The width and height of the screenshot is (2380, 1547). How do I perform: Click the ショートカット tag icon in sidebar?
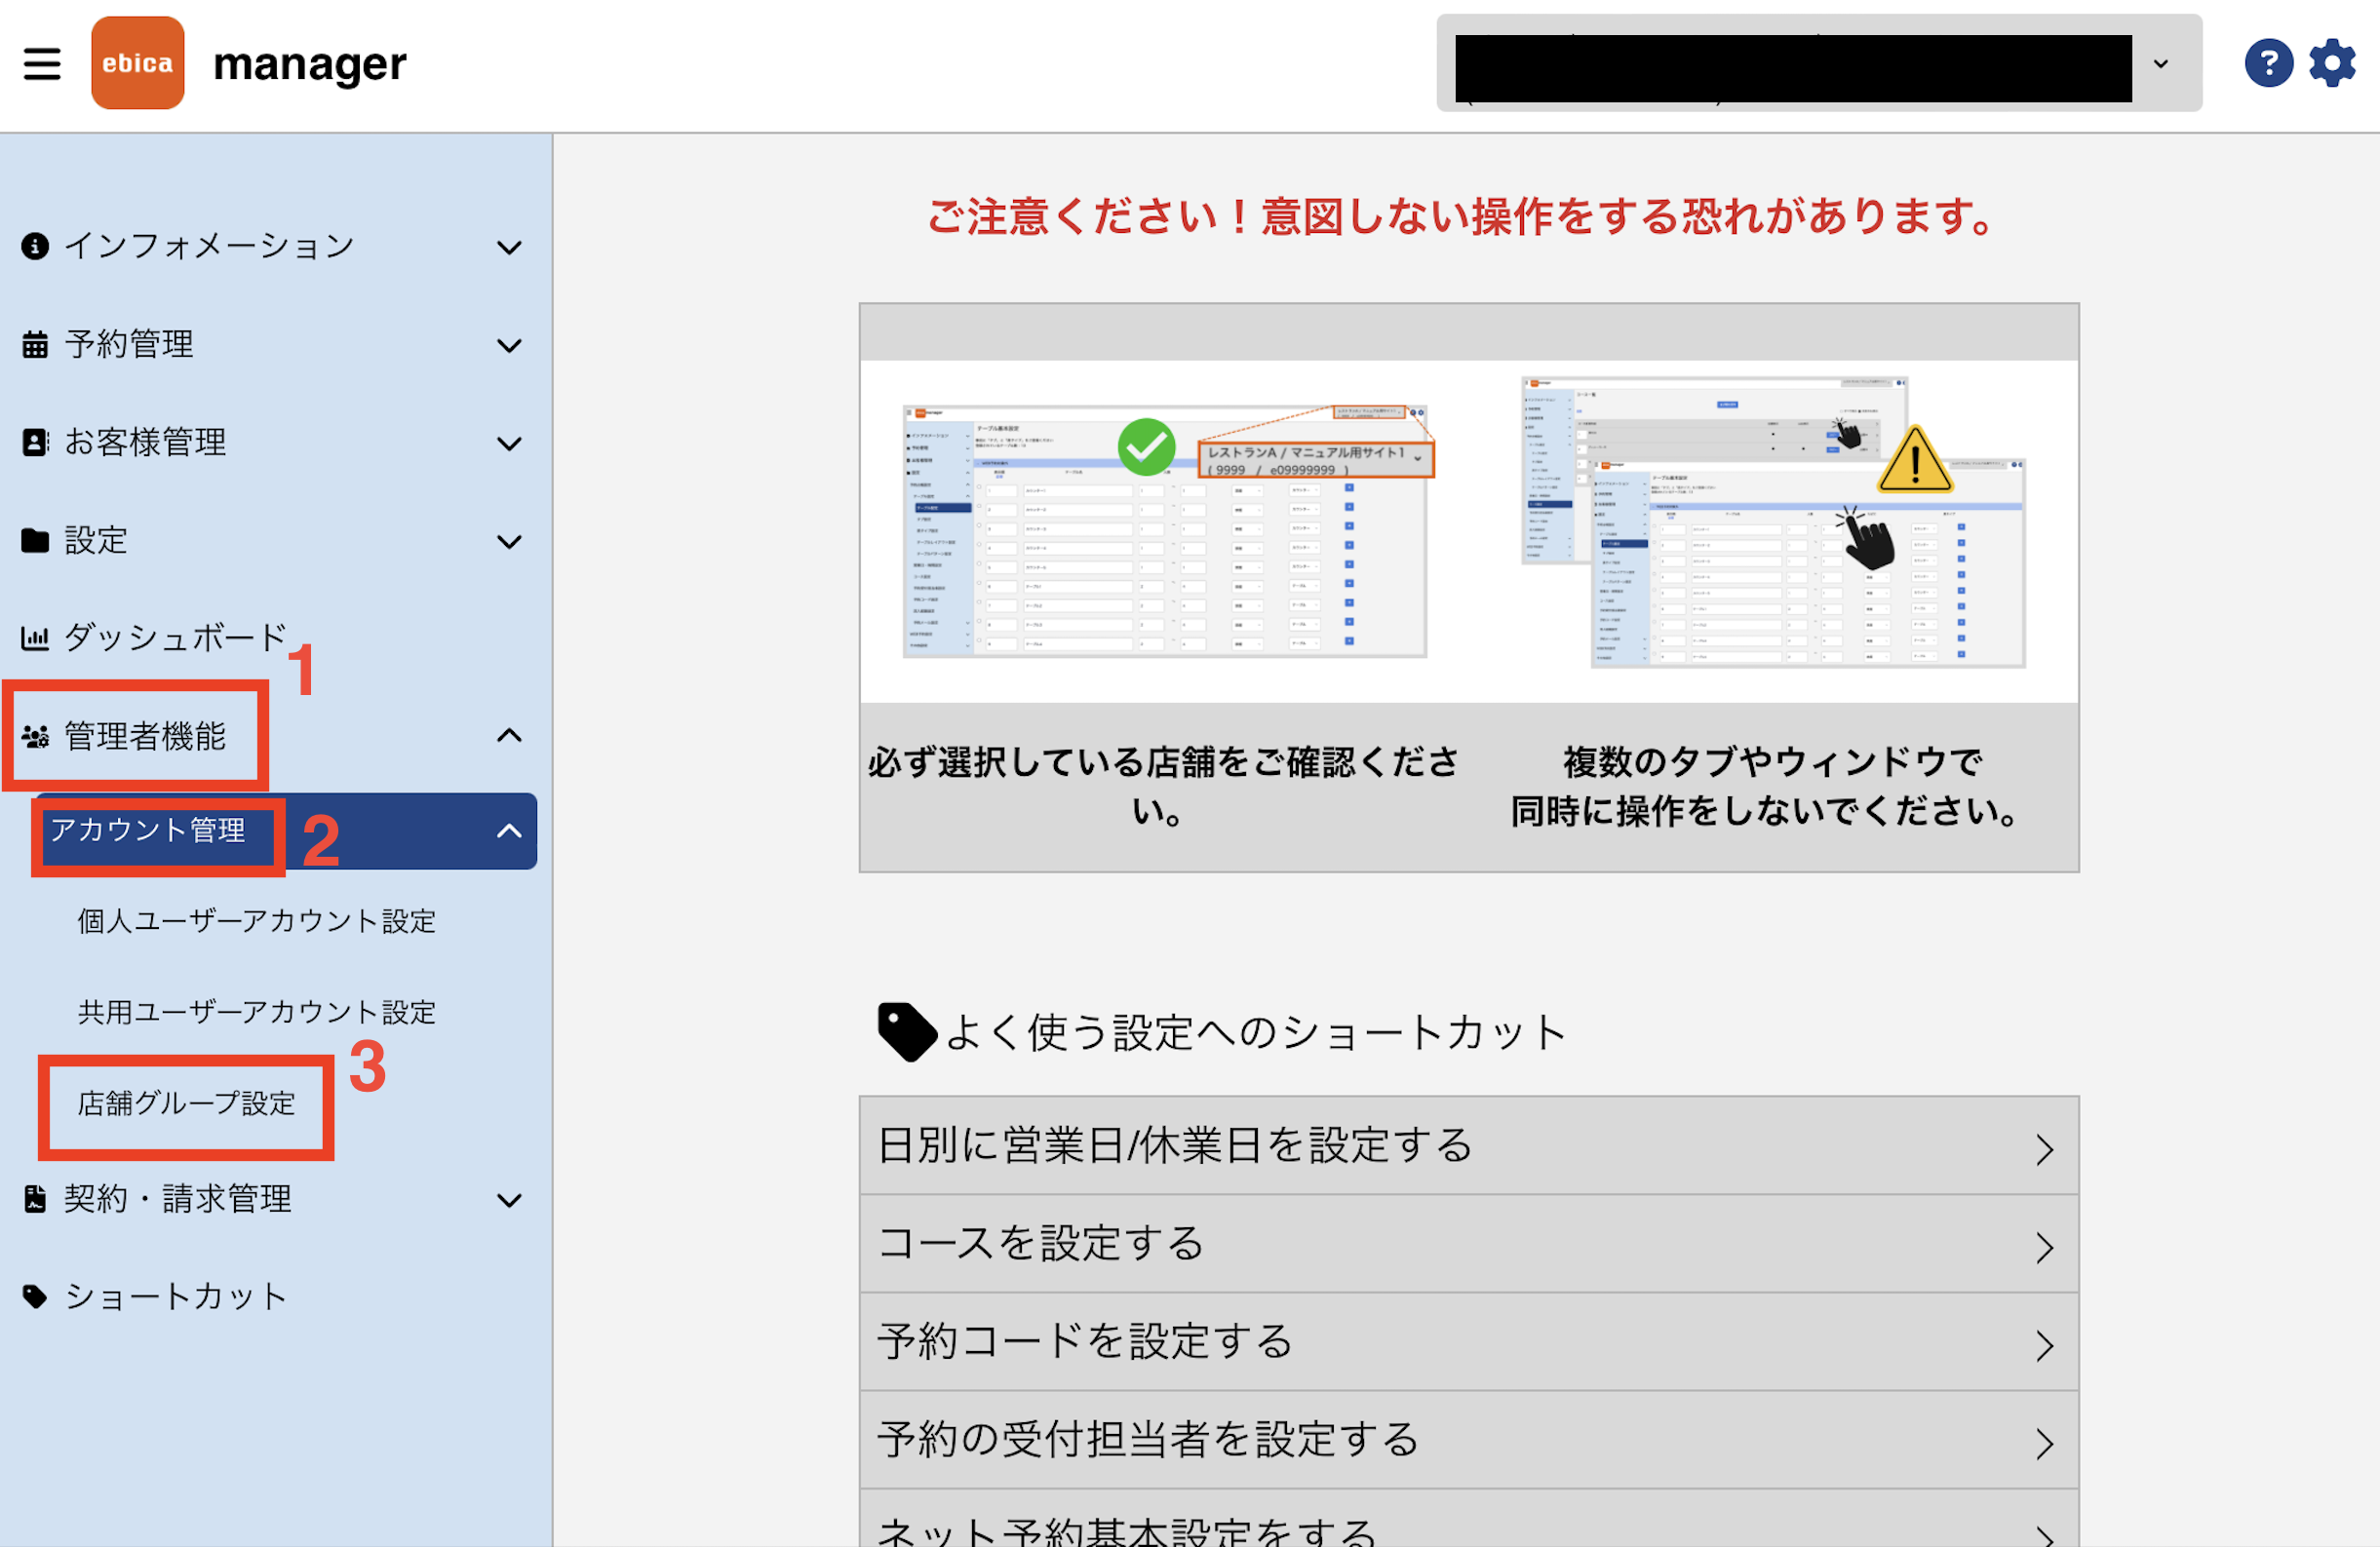point(35,1297)
